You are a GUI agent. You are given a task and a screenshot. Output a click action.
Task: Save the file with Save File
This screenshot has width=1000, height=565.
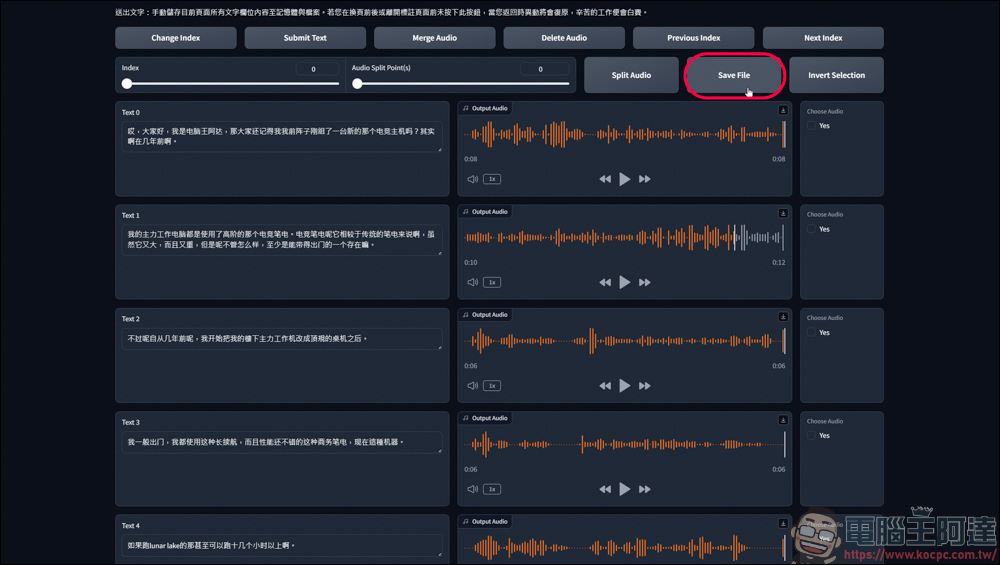point(733,75)
